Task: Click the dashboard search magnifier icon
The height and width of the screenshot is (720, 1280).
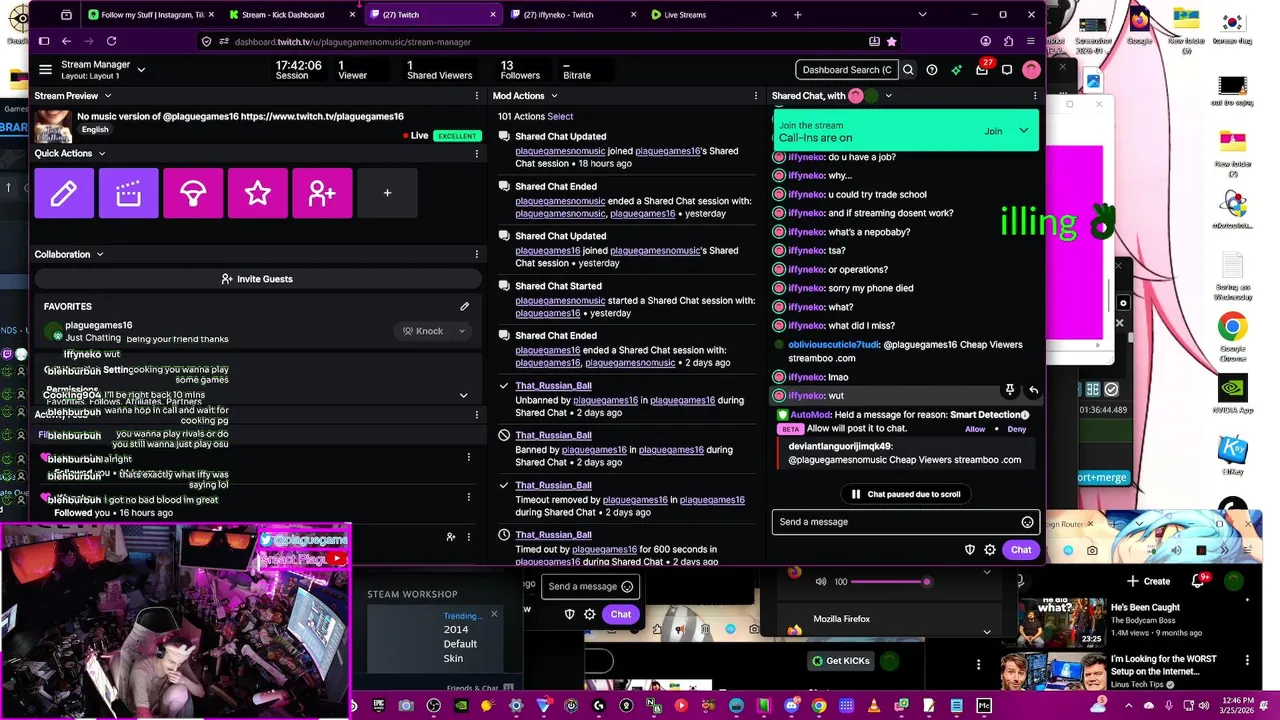Action: [908, 70]
